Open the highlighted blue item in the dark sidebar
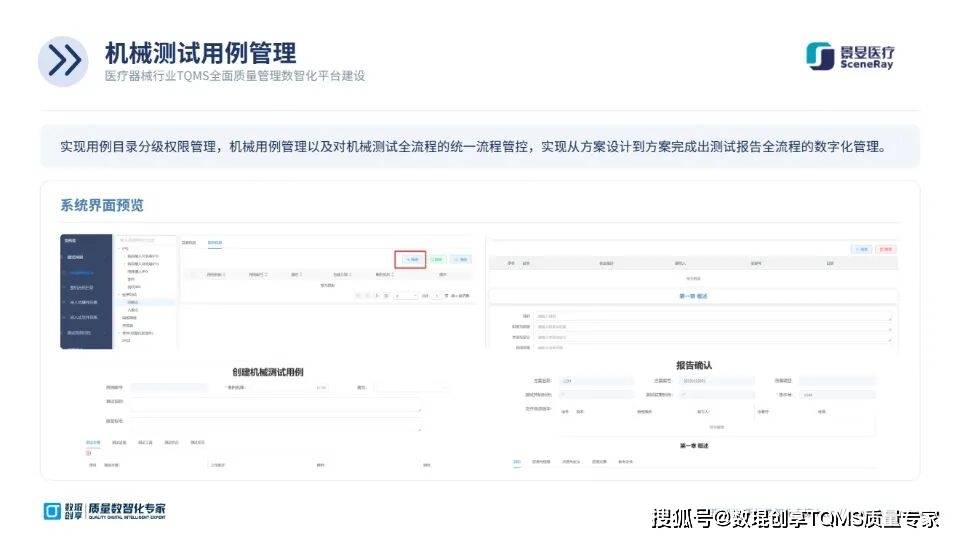The width and height of the screenshot is (960, 540). (x=81, y=272)
